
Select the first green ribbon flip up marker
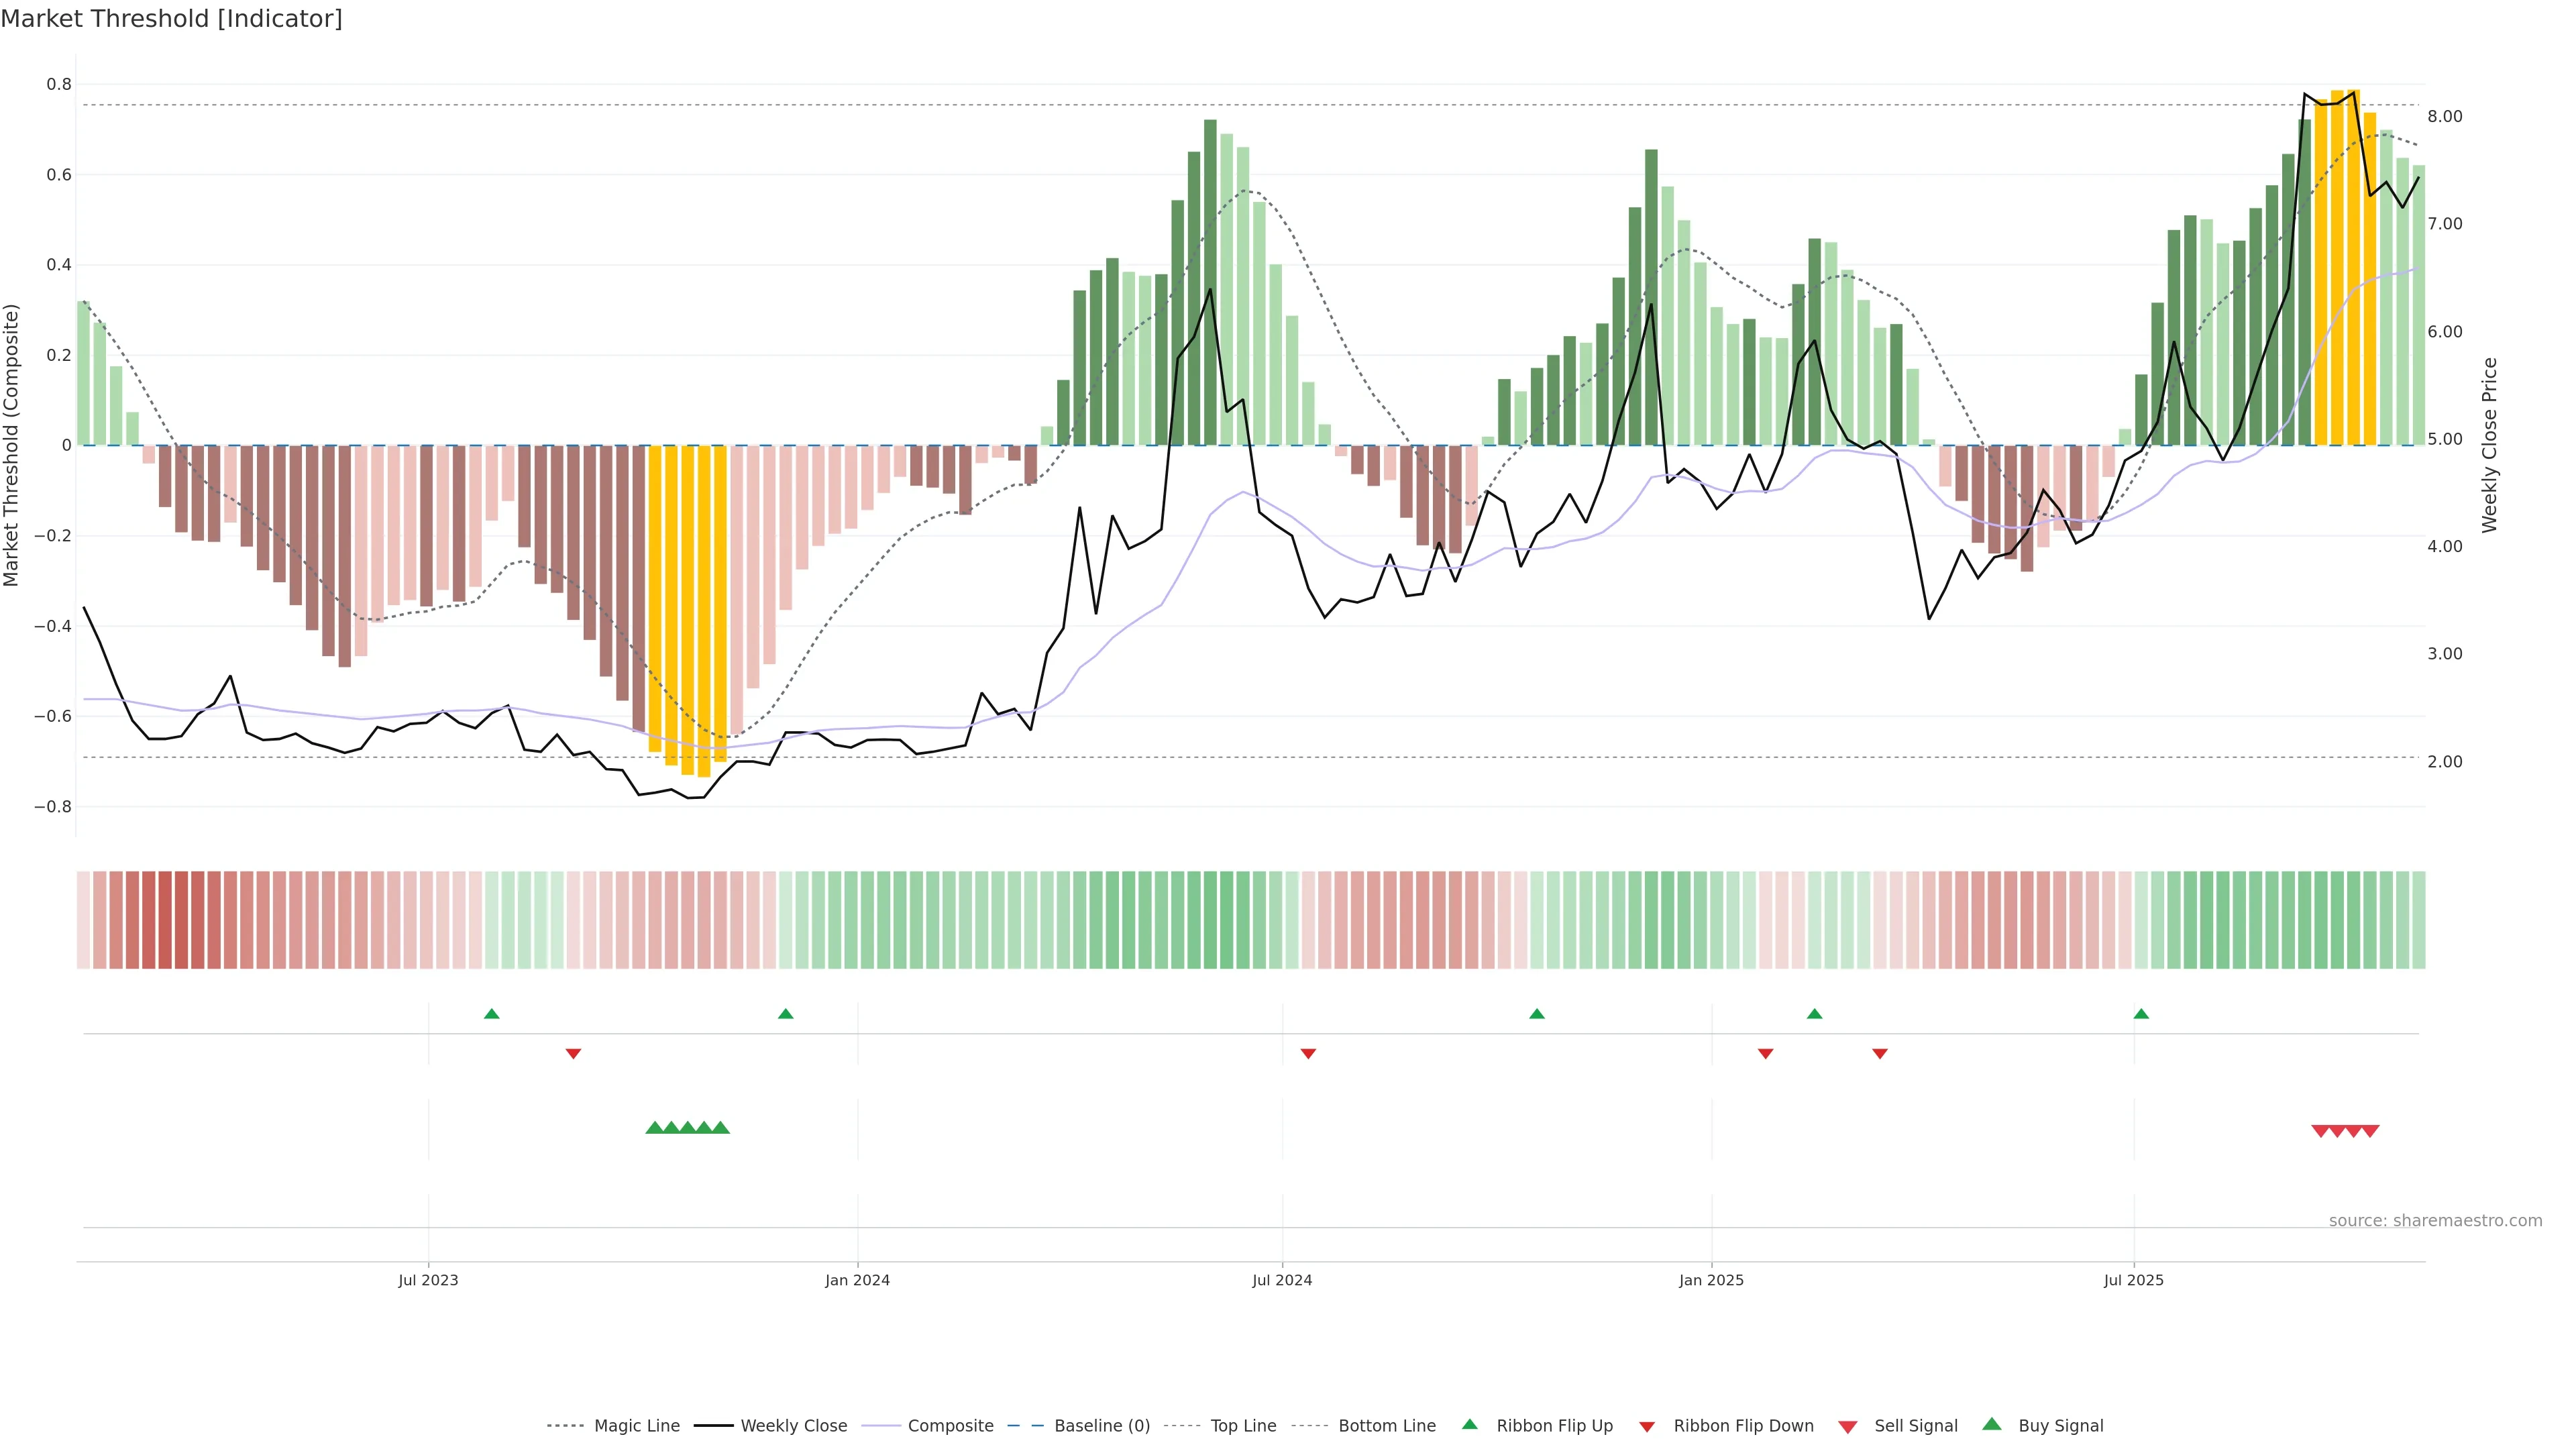(x=491, y=1014)
